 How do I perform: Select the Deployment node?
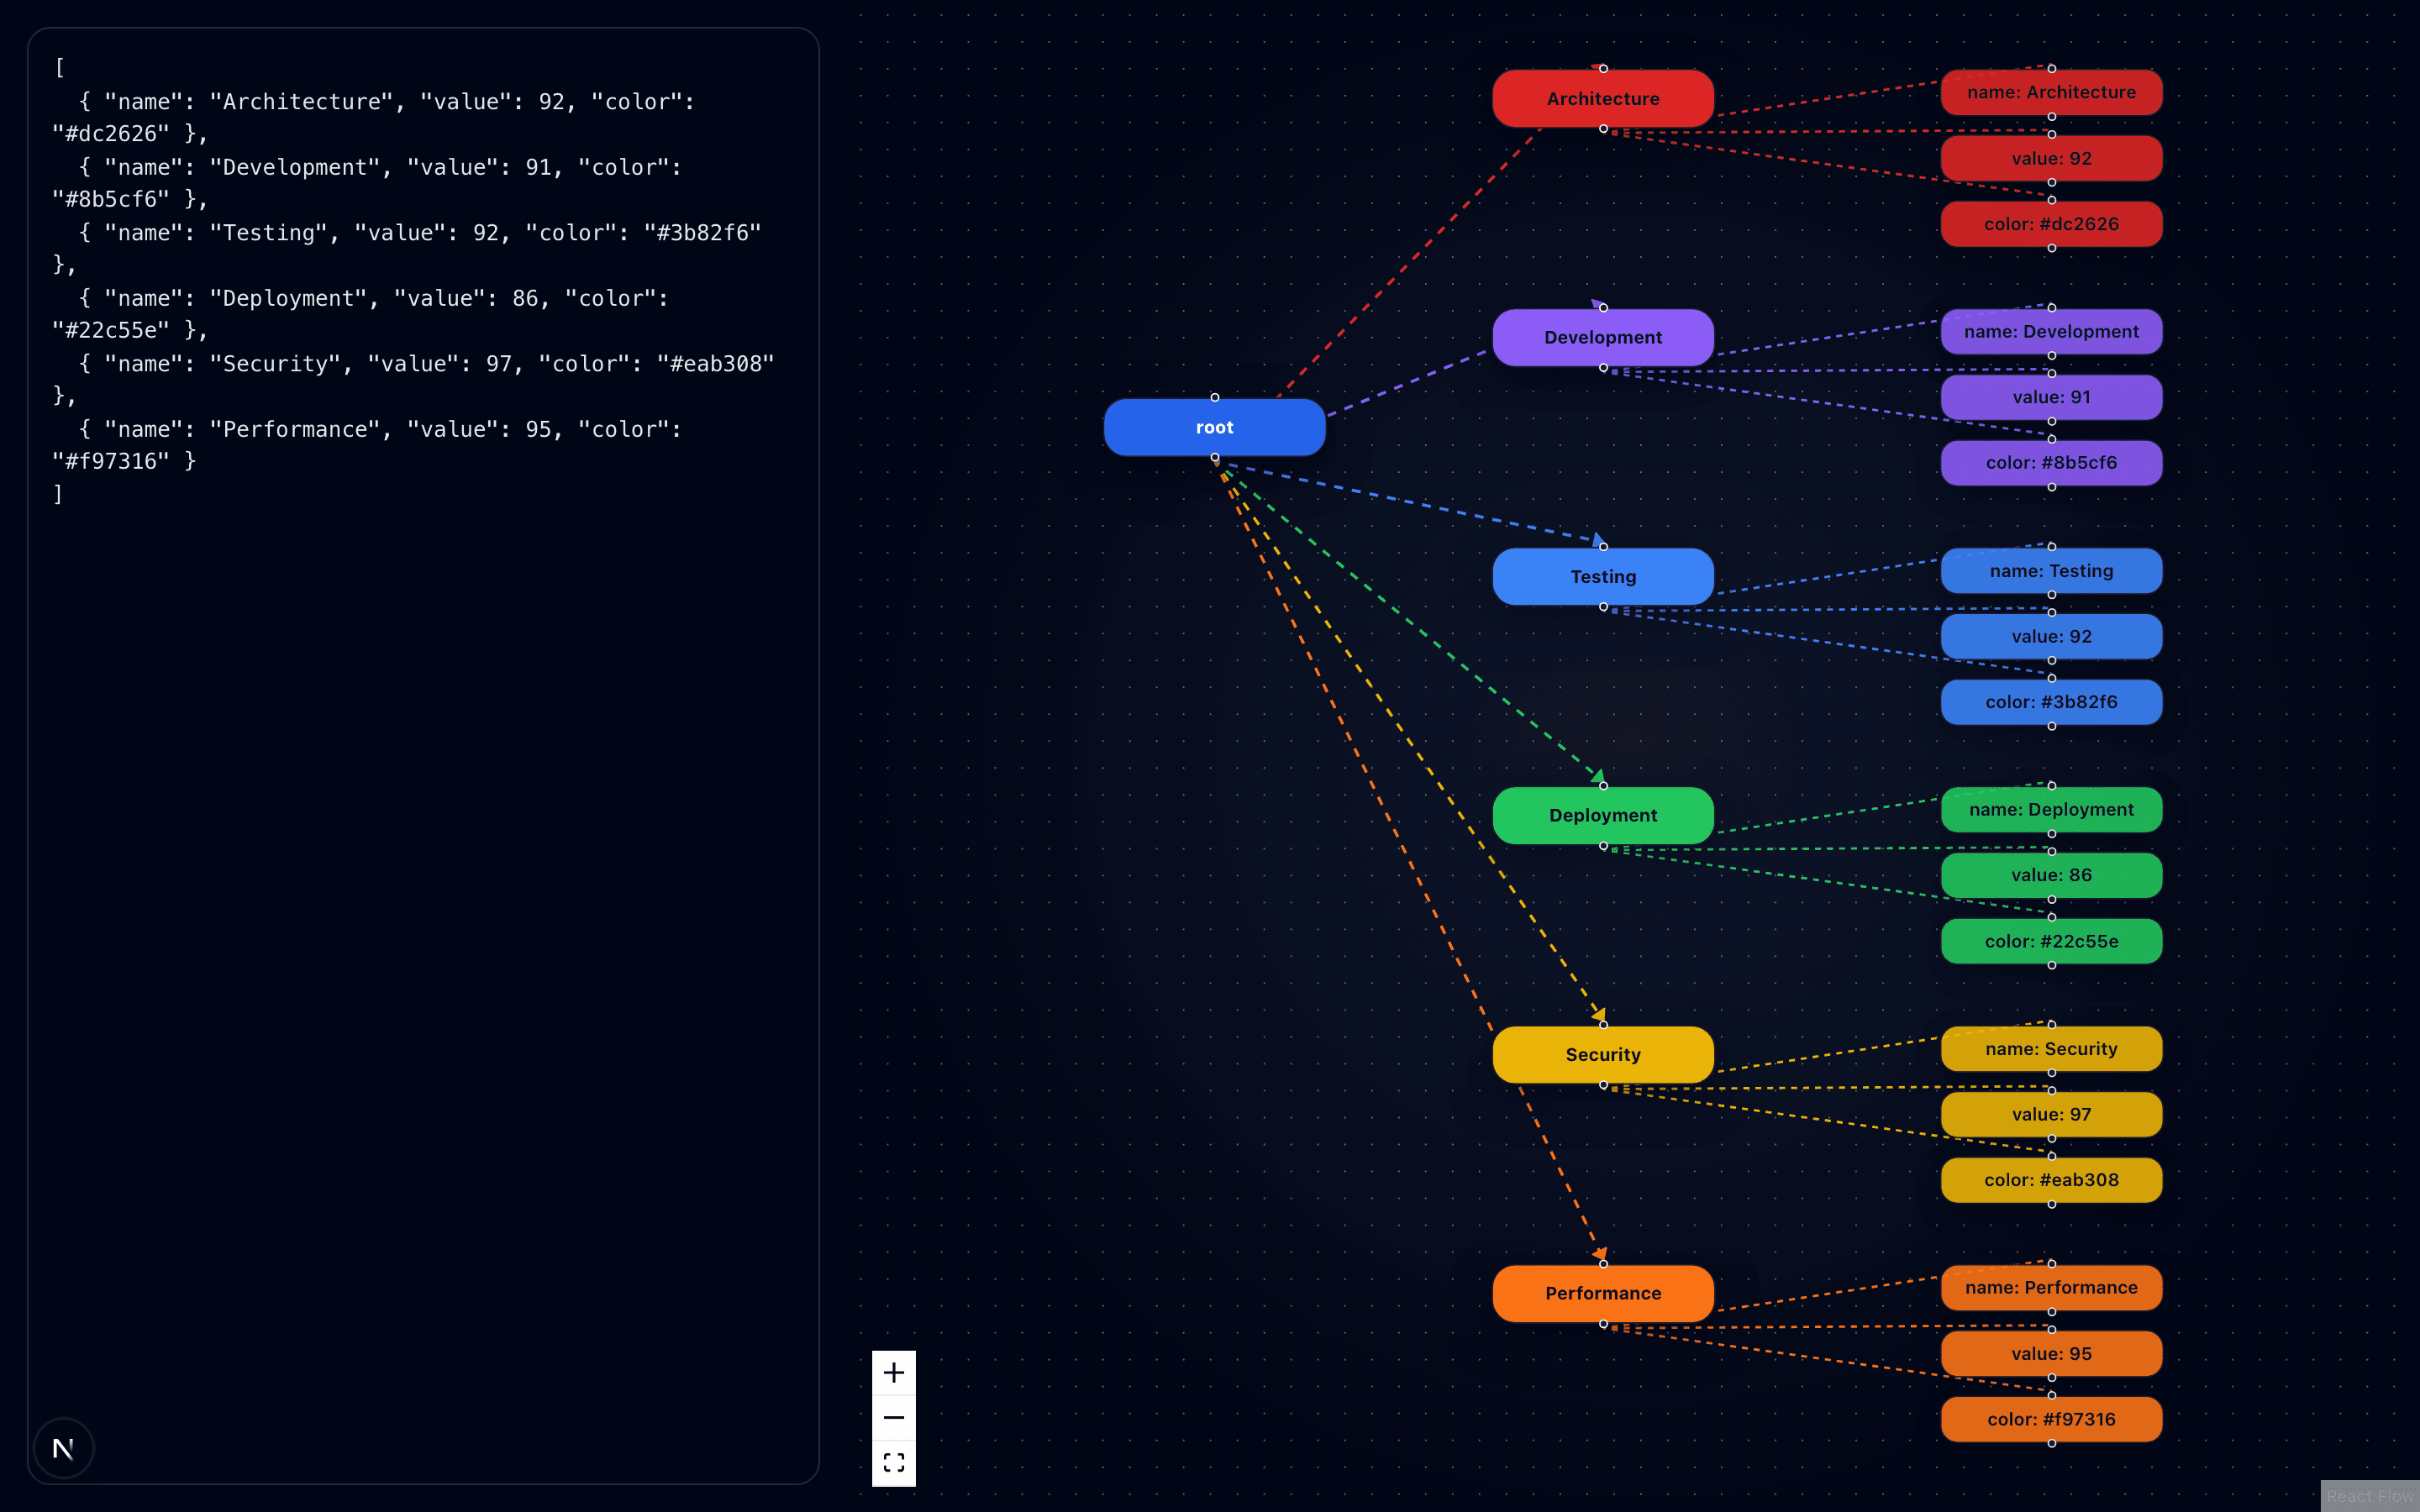click(x=1602, y=815)
